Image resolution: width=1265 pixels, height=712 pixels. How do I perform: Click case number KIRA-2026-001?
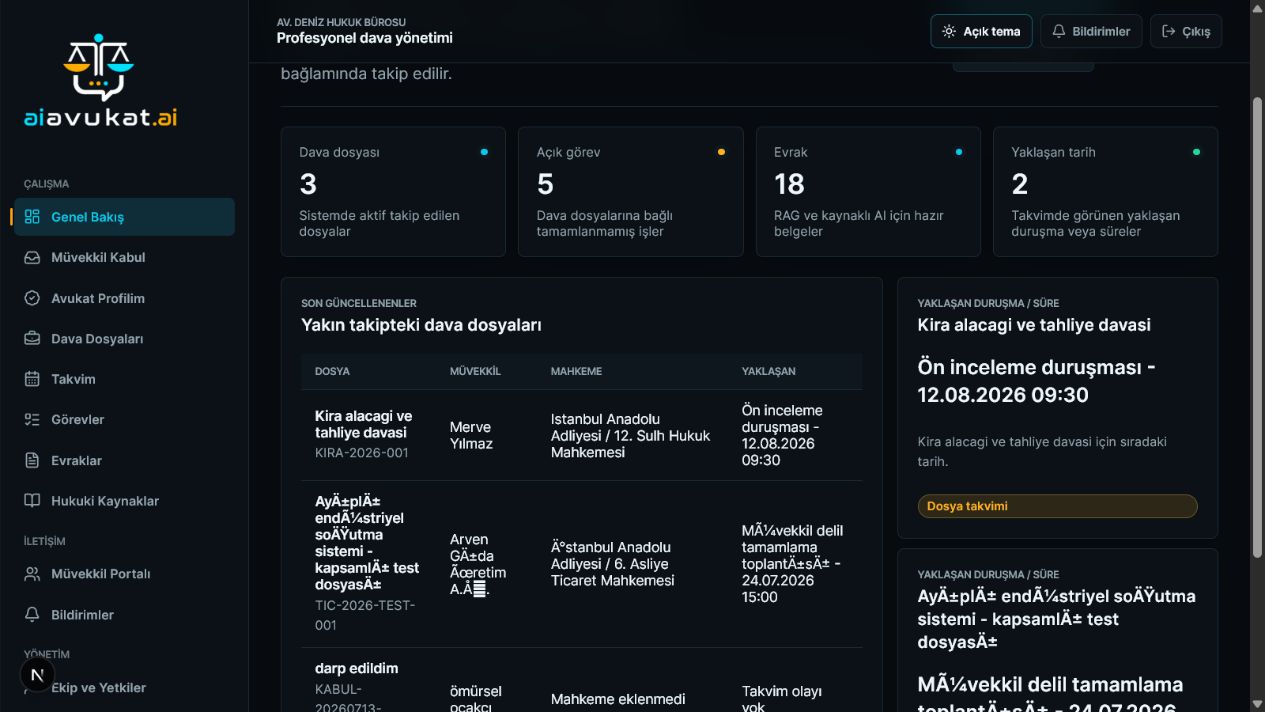point(361,453)
